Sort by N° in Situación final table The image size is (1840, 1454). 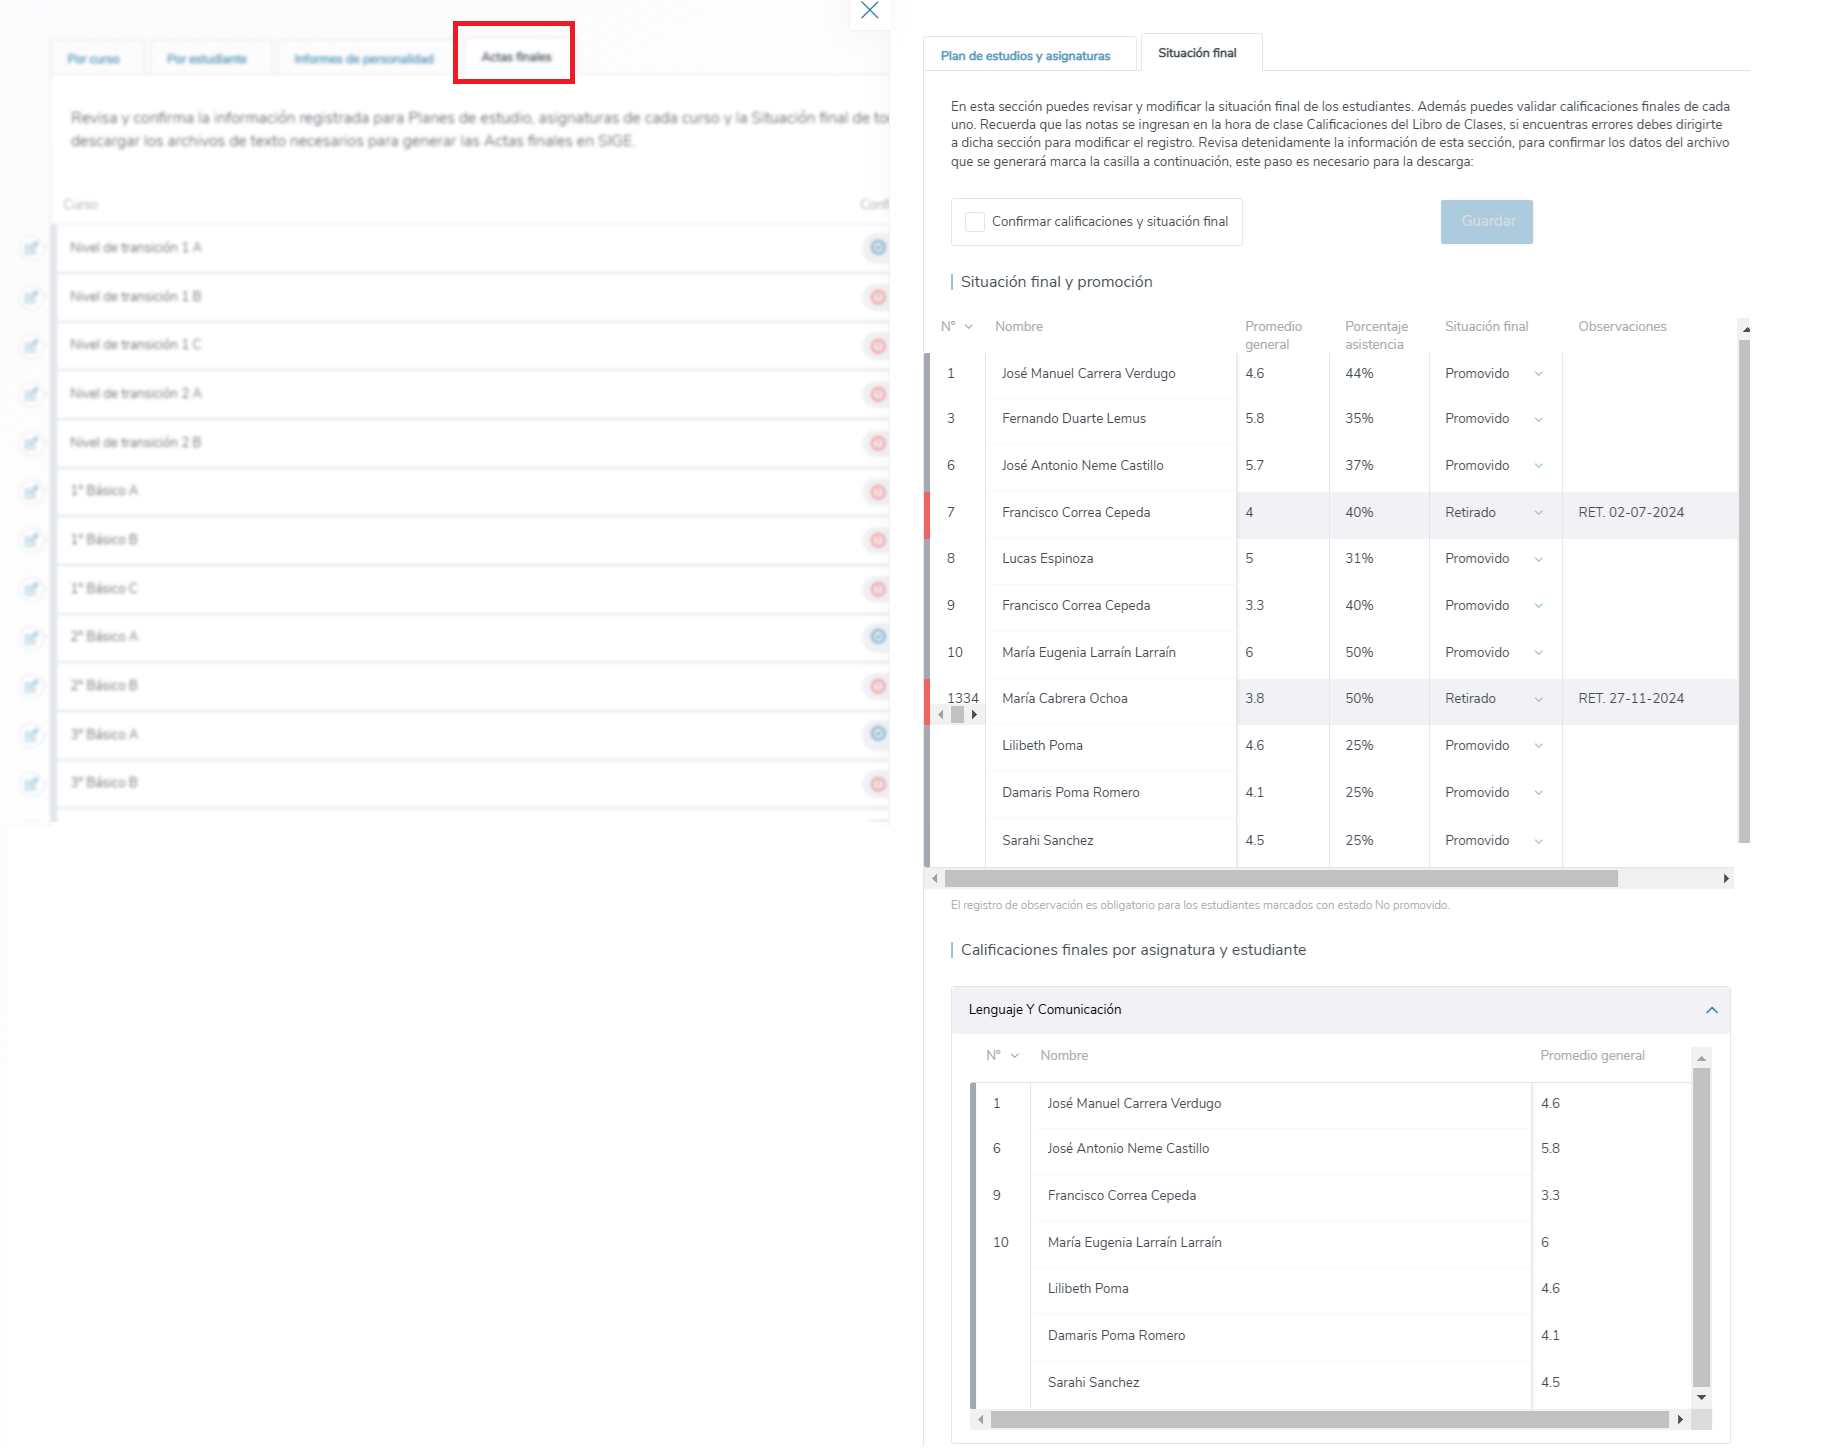tap(957, 327)
